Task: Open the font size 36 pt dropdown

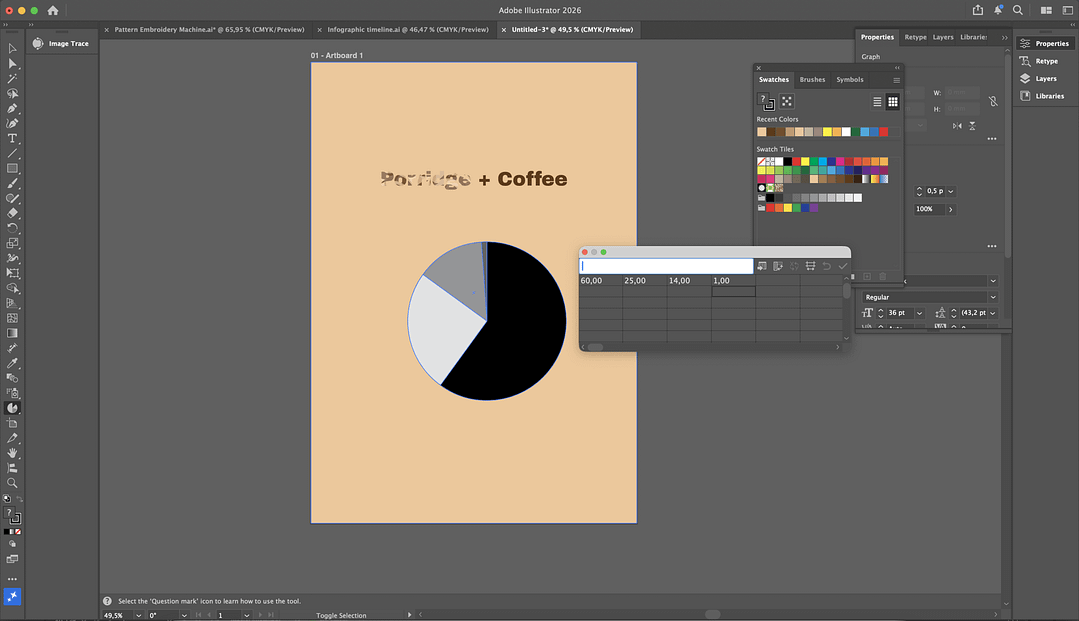Action: 920,313
